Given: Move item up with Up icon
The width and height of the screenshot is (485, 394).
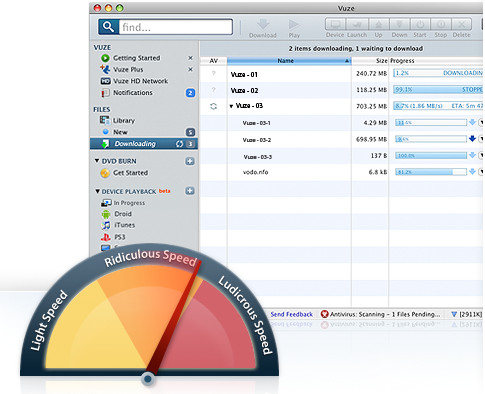Looking at the screenshot, I should coord(378,24).
